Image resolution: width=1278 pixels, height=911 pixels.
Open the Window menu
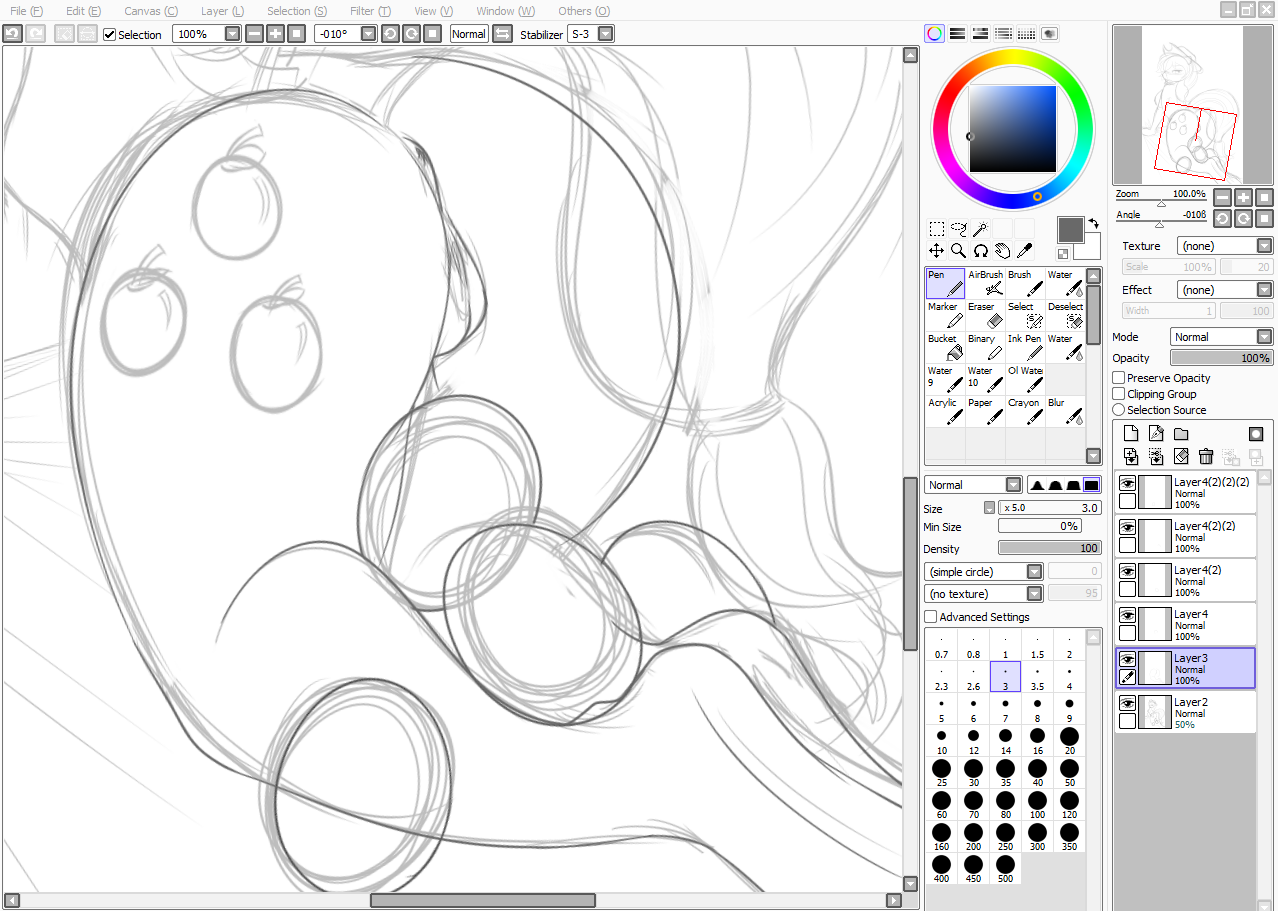(x=505, y=11)
